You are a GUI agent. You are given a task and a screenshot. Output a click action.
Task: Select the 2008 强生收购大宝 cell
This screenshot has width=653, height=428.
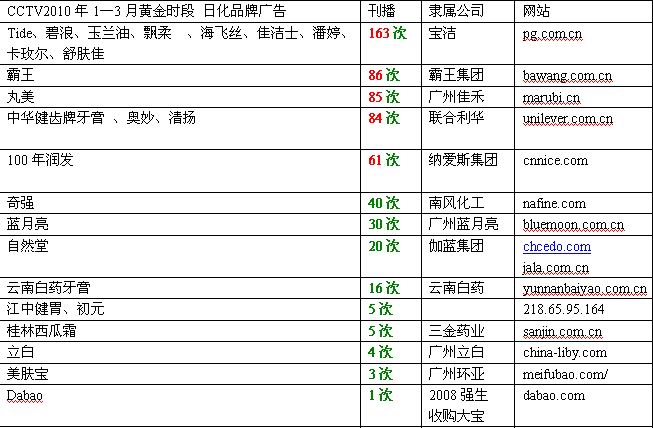coord(458,405)
